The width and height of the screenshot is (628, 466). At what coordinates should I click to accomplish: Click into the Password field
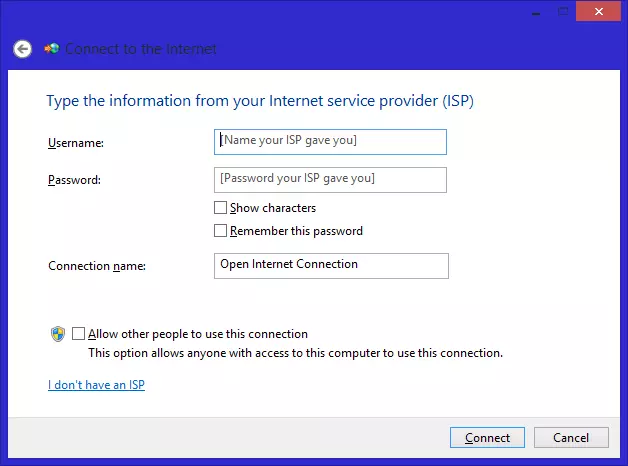point(330,179)
